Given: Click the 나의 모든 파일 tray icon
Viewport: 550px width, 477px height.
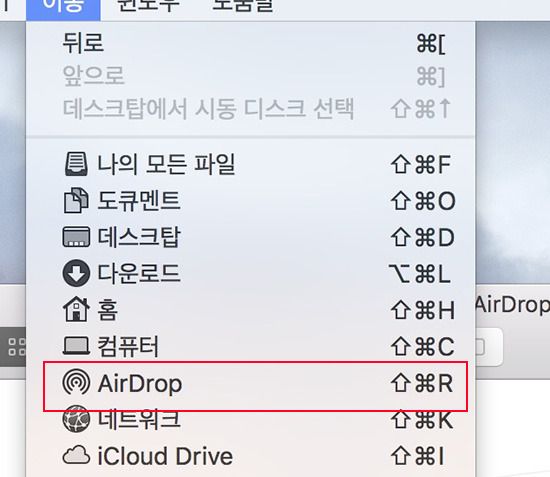Looking at the screenshot, I should tap(76, 164).
